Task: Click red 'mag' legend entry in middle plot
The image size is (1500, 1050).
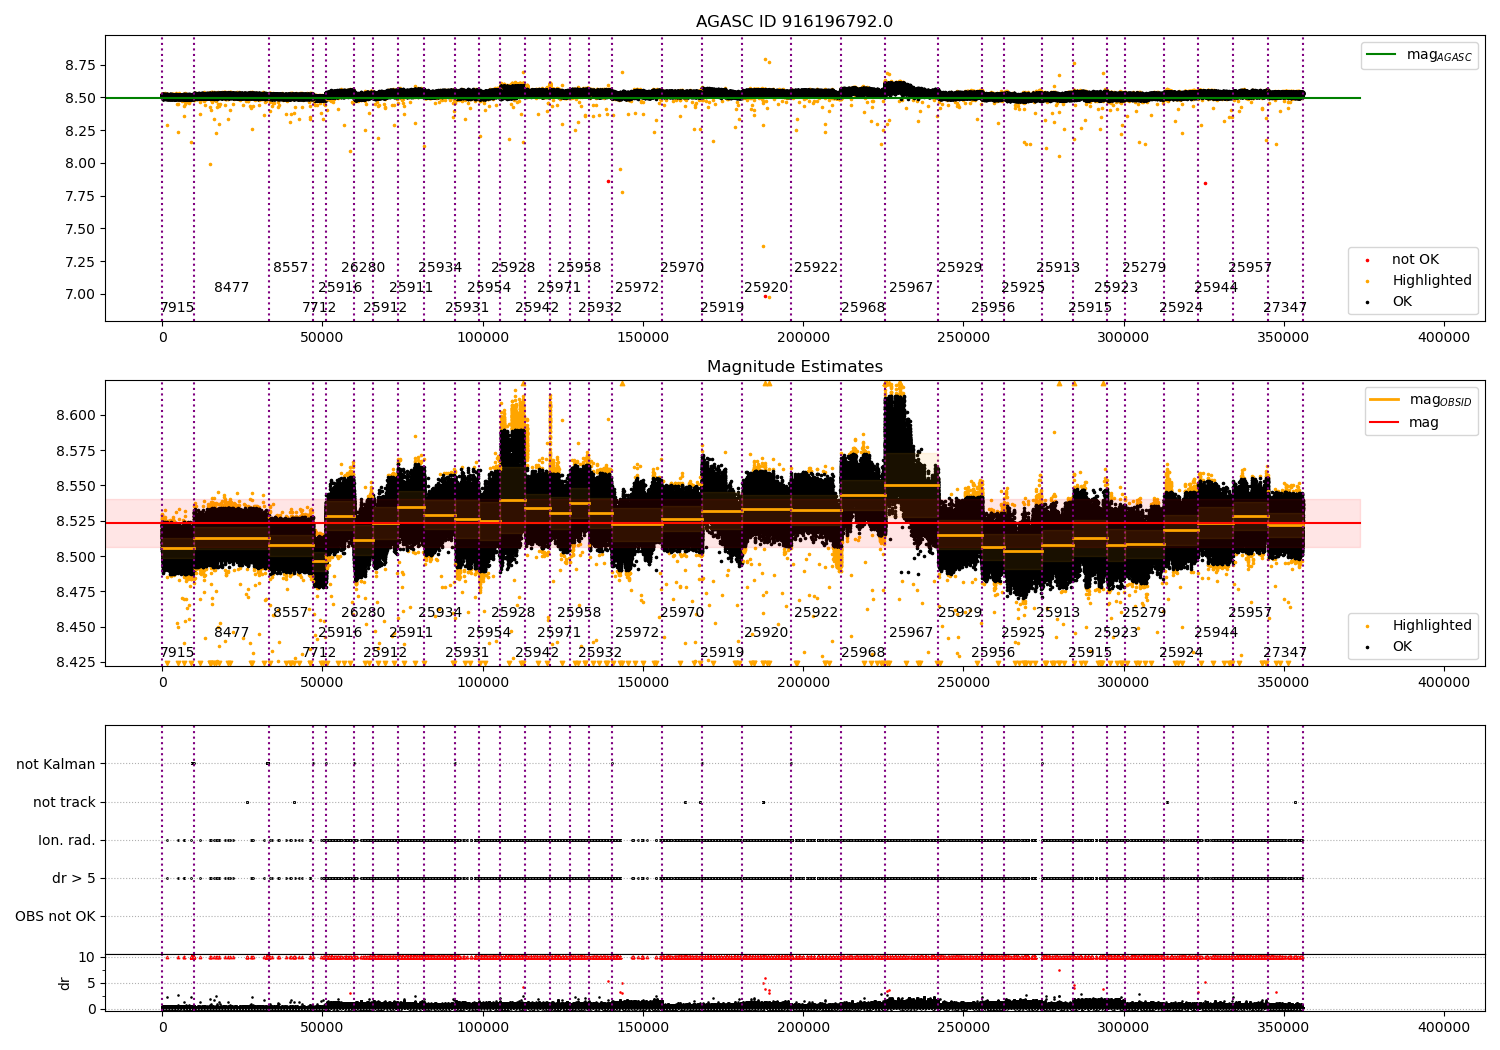Action: pos(1405,422)
